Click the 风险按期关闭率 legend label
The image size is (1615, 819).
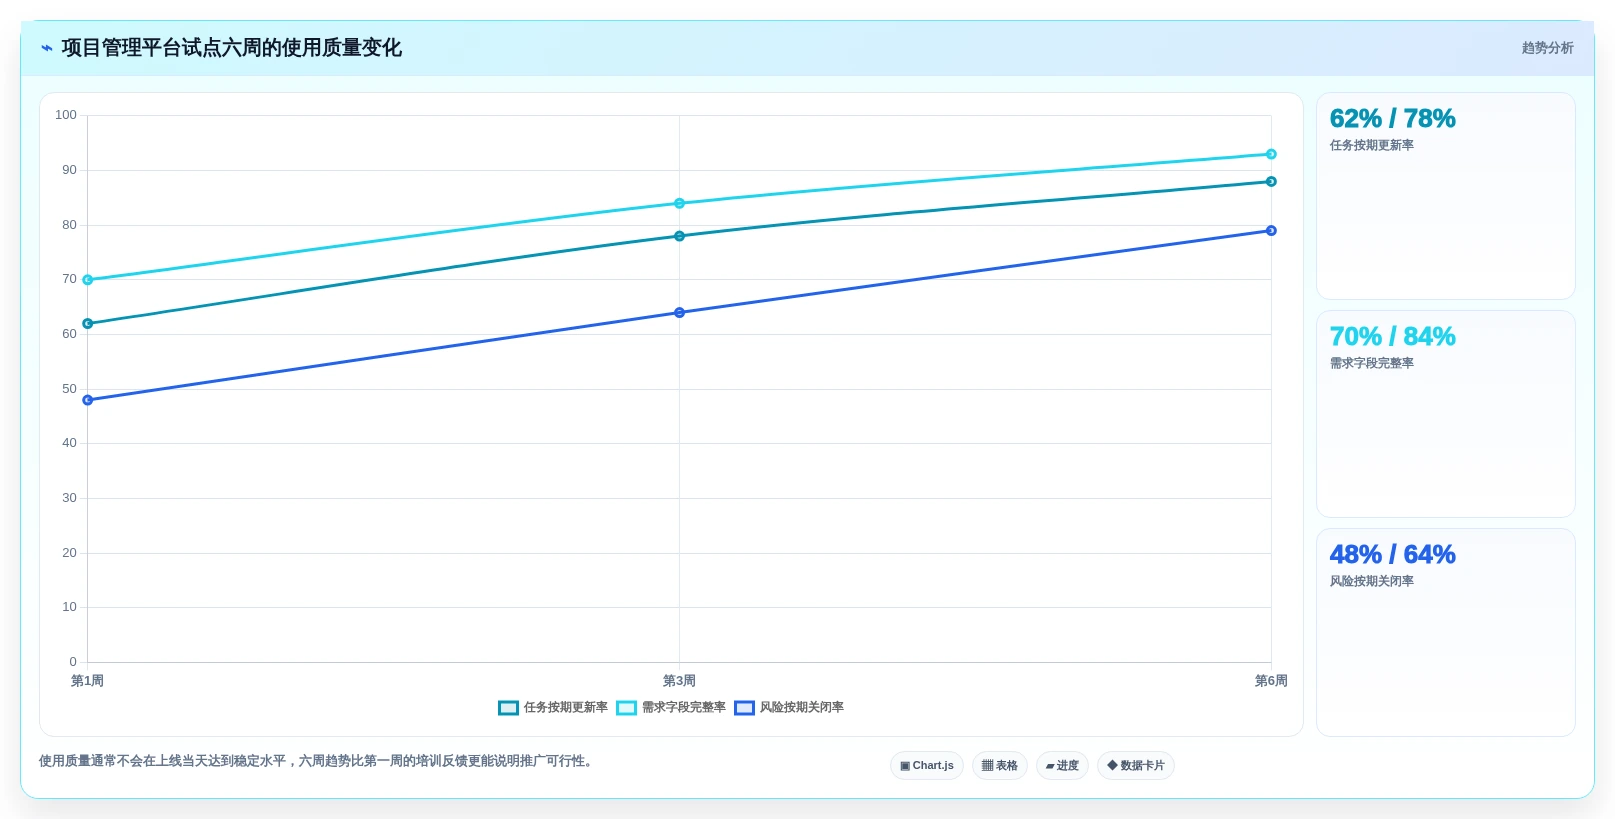click(802, 708)
